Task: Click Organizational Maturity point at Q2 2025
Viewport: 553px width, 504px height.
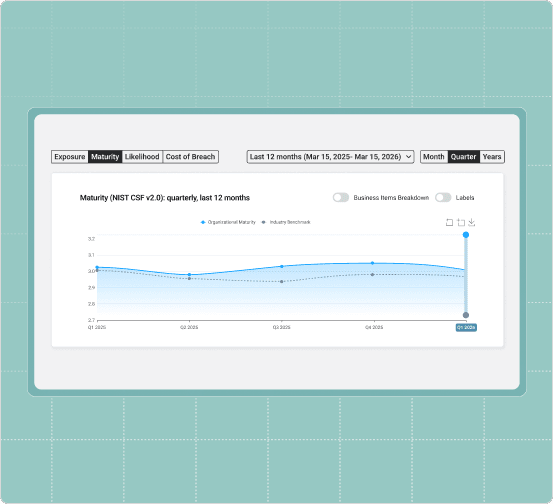Action: (189, 274)
